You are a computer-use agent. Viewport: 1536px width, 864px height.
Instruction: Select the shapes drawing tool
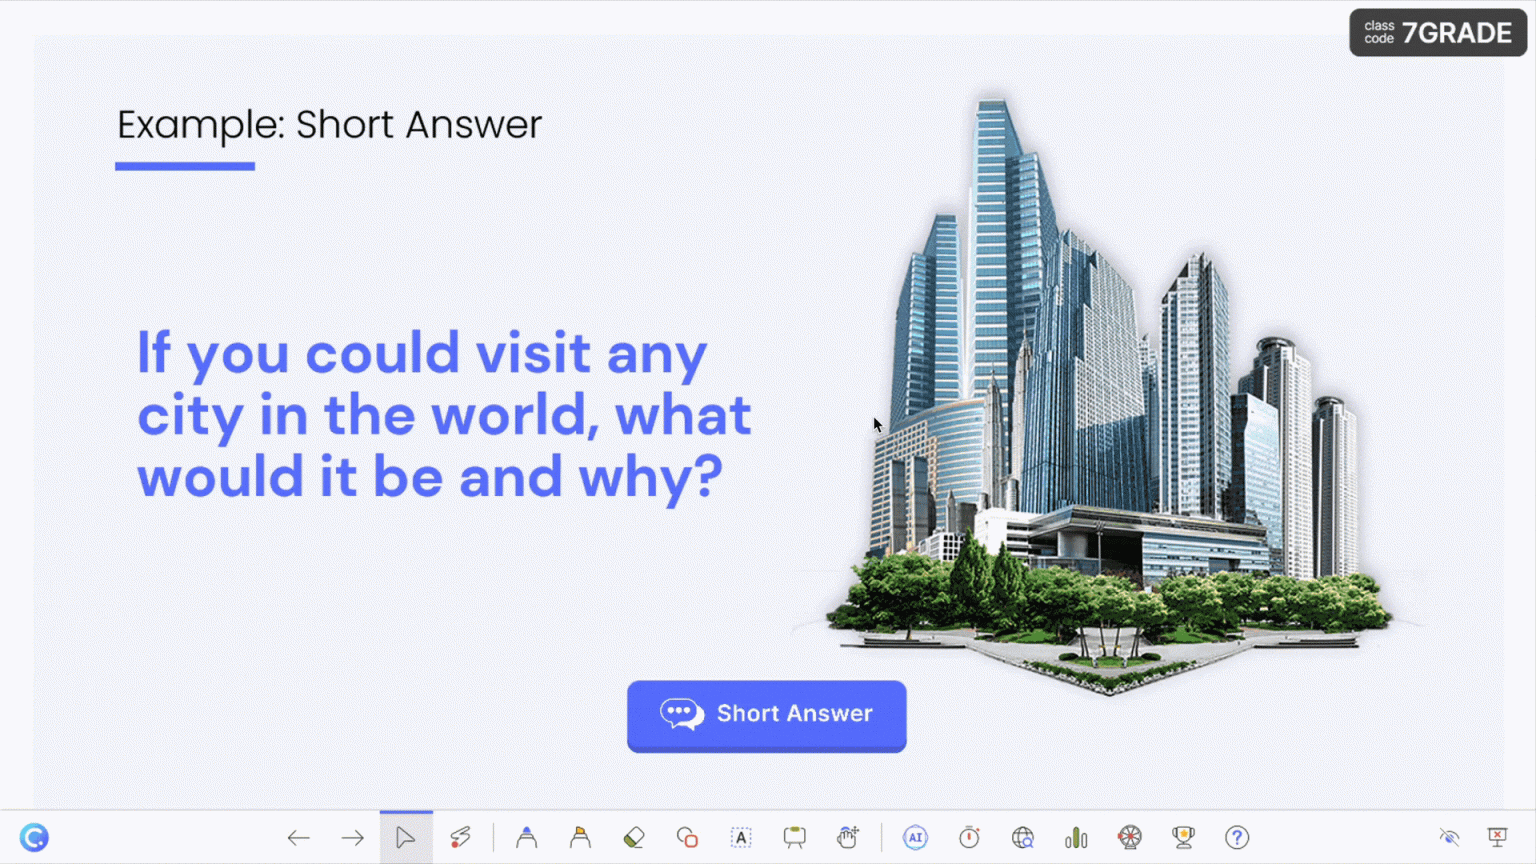[x=687, y=838]
